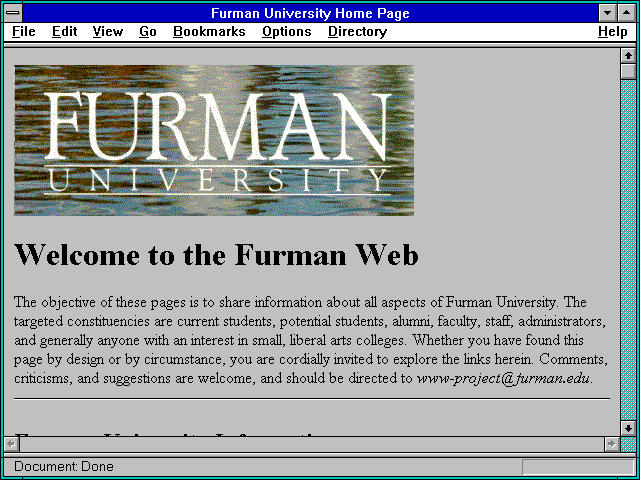Open the Help menu
Viewport: 640px width, 480px height.
point(613,32)
